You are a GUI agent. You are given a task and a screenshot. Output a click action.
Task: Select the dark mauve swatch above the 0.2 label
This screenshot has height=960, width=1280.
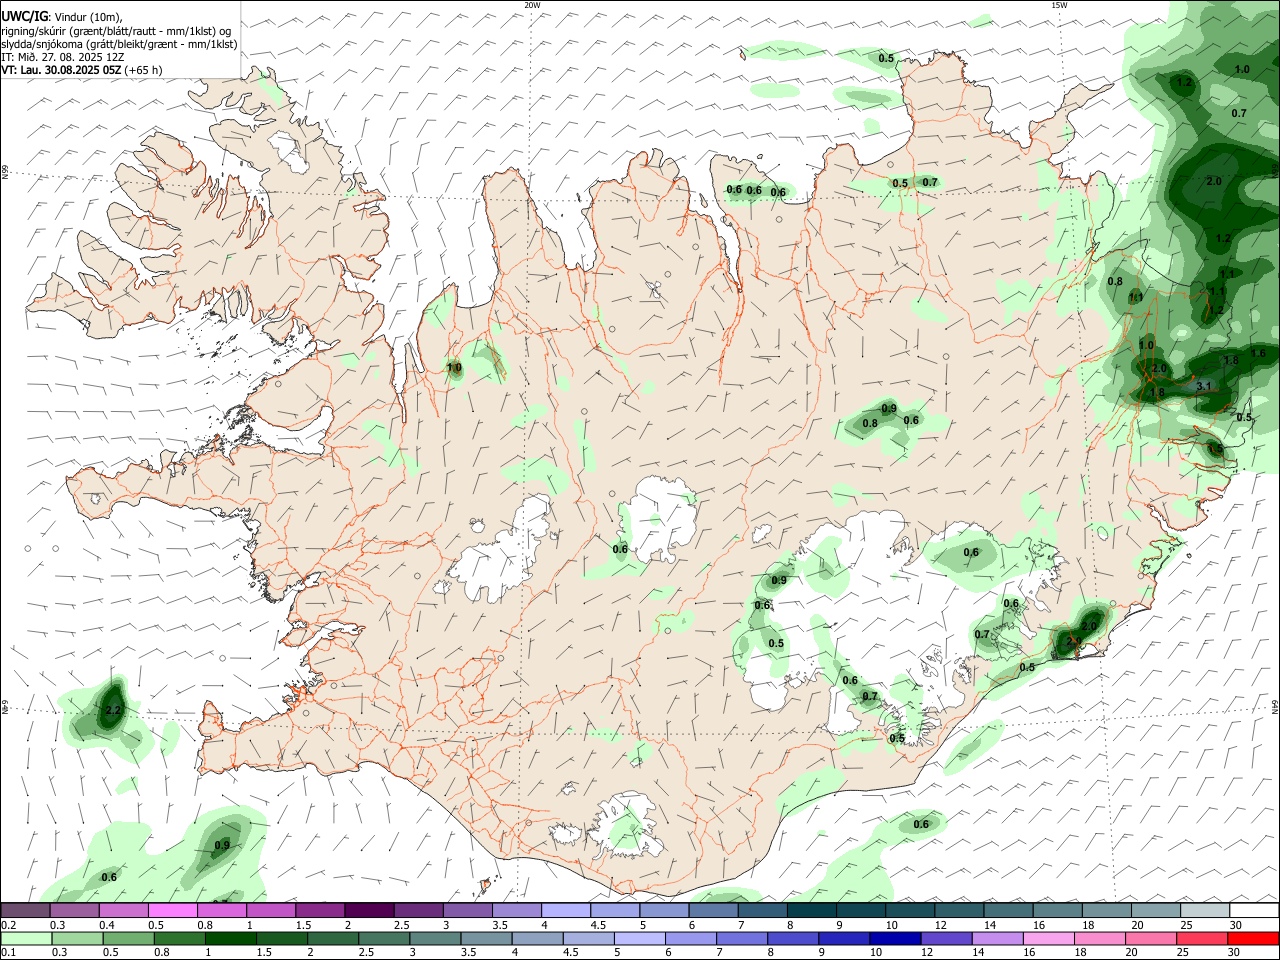(27, 910)
